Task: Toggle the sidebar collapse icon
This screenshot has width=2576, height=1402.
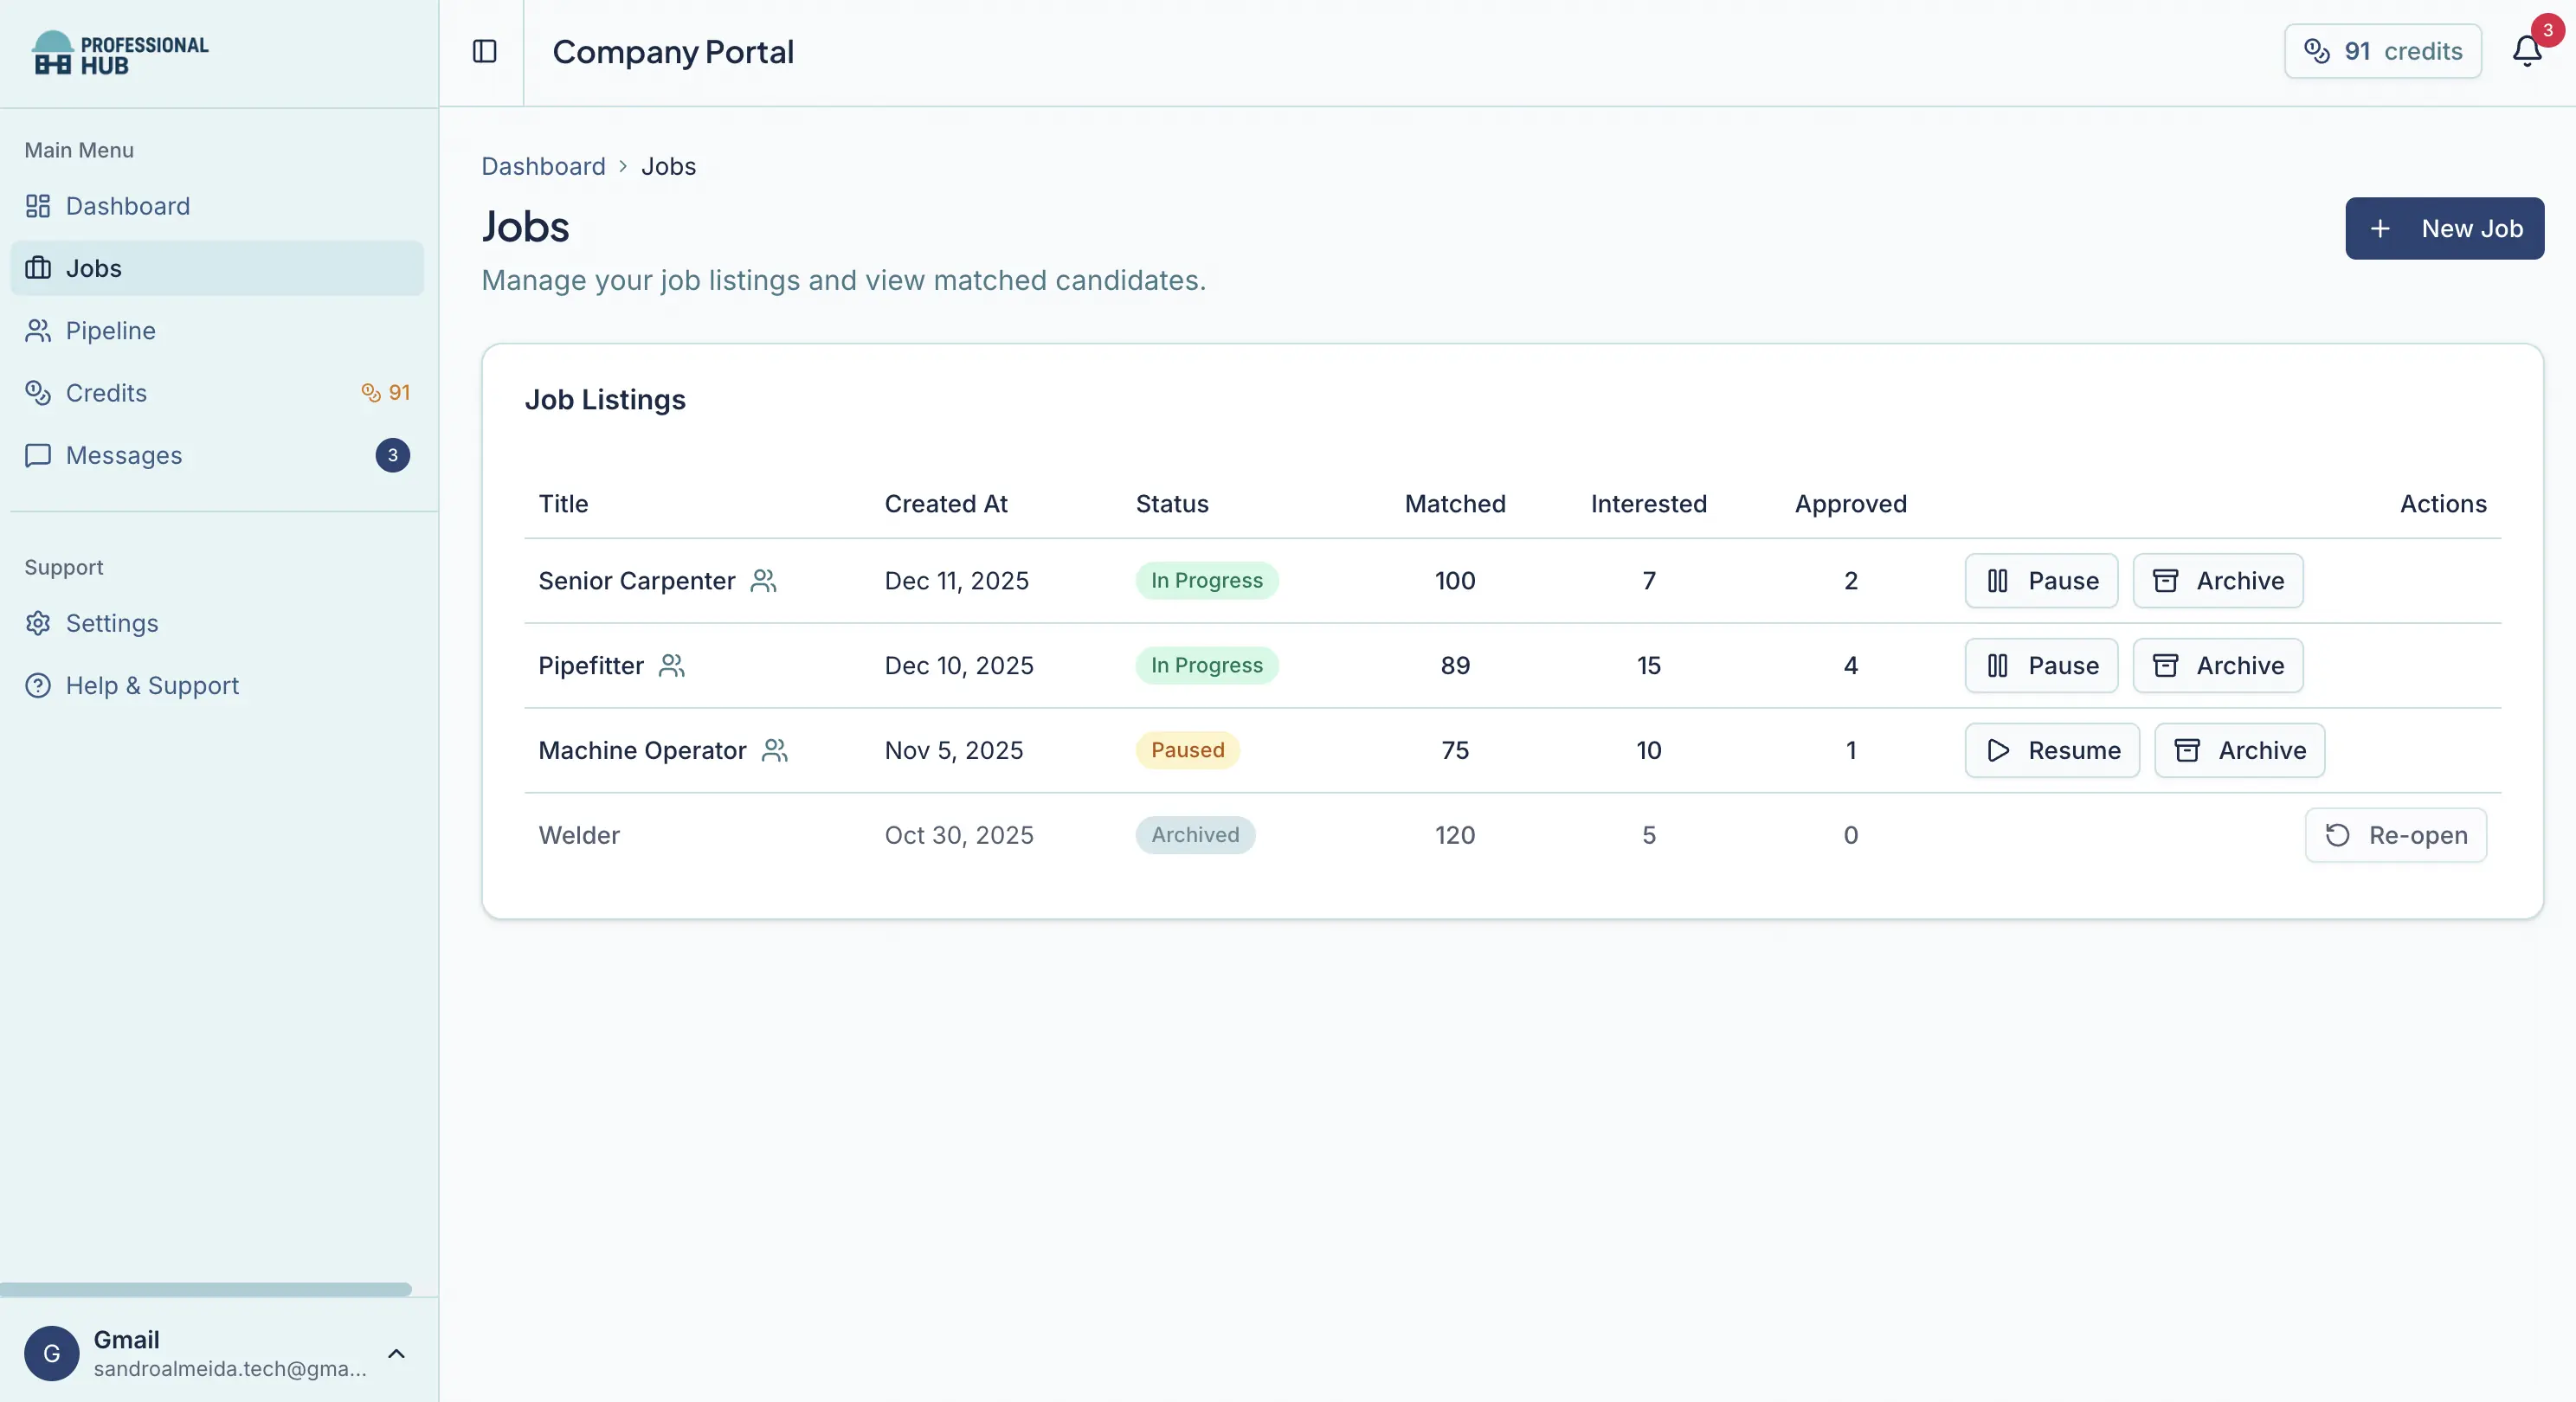Action: [484, 51]
